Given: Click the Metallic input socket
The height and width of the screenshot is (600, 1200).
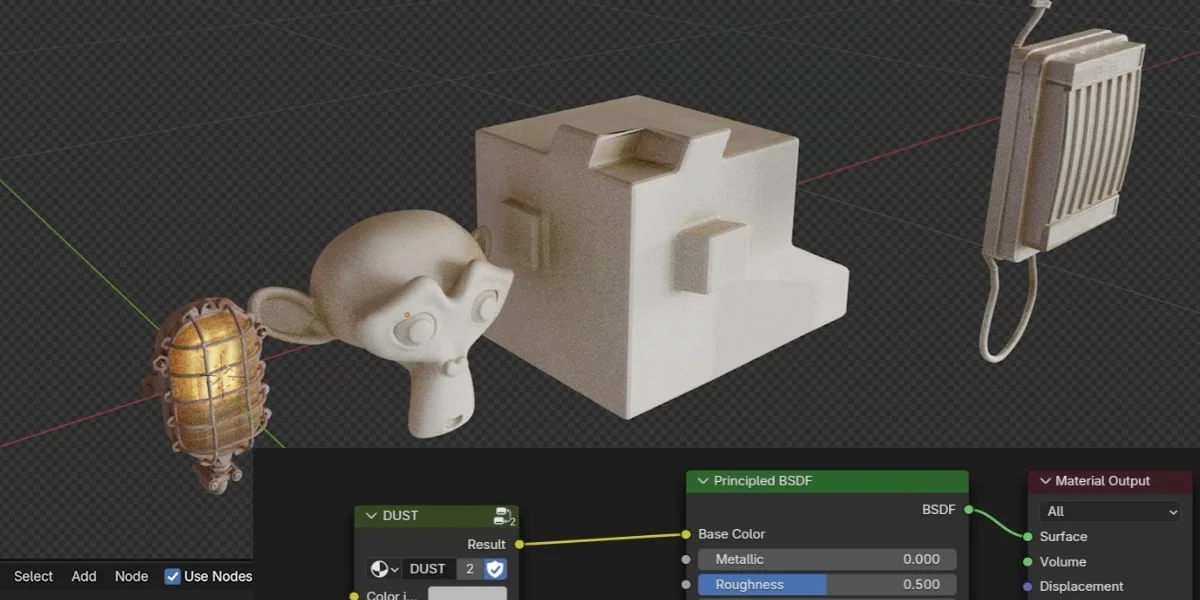Looking at the screenshot, I should tap(686, 559).
